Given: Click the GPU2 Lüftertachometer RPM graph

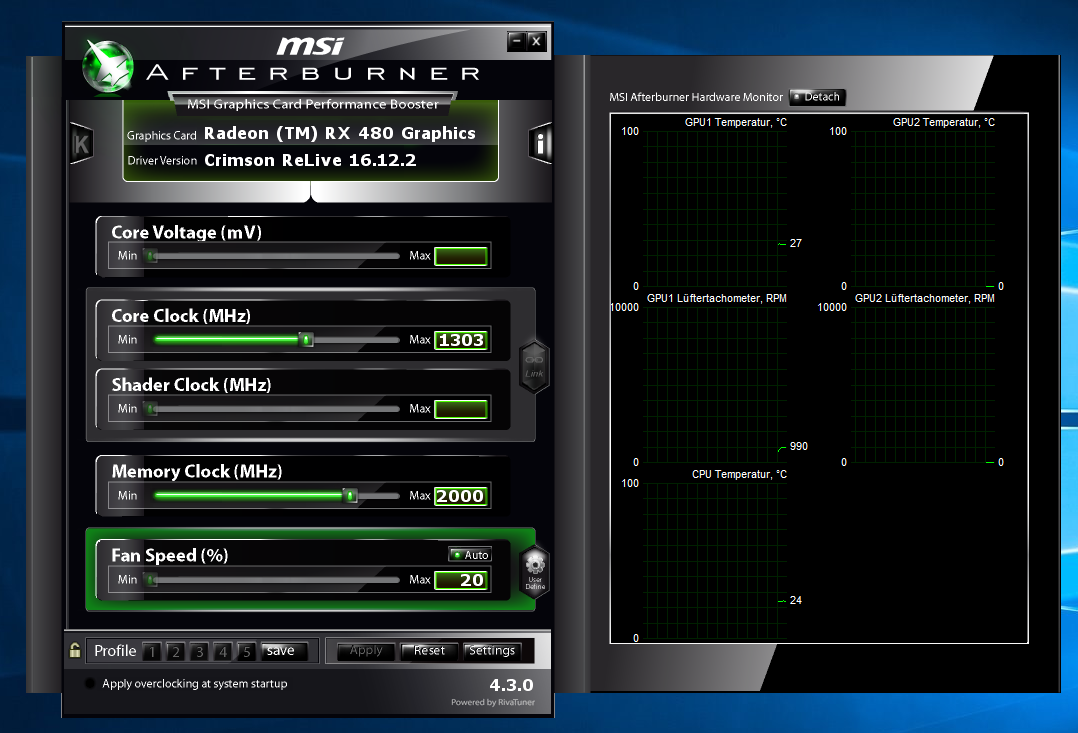Looking at the screenshot, I should click(923, 384).
